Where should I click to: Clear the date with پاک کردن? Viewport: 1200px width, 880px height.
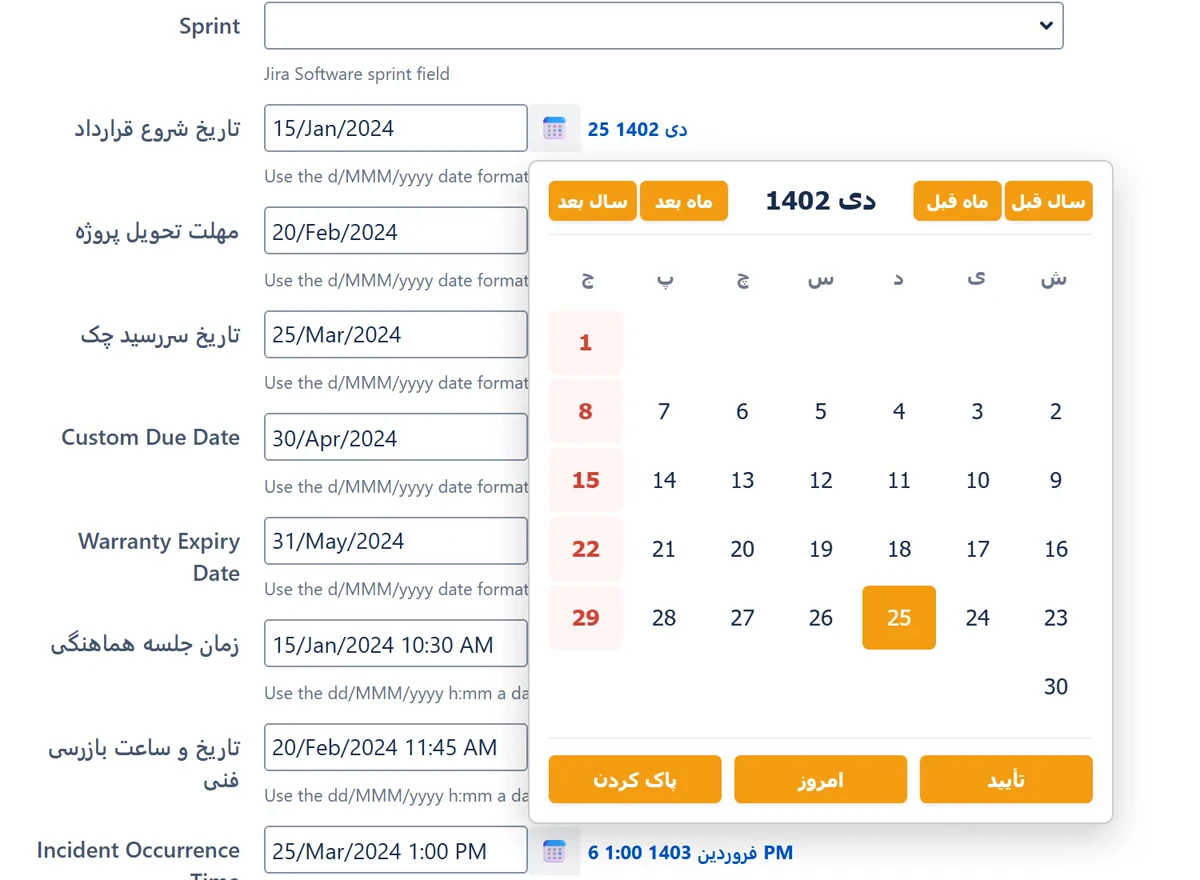coord(635,779)
